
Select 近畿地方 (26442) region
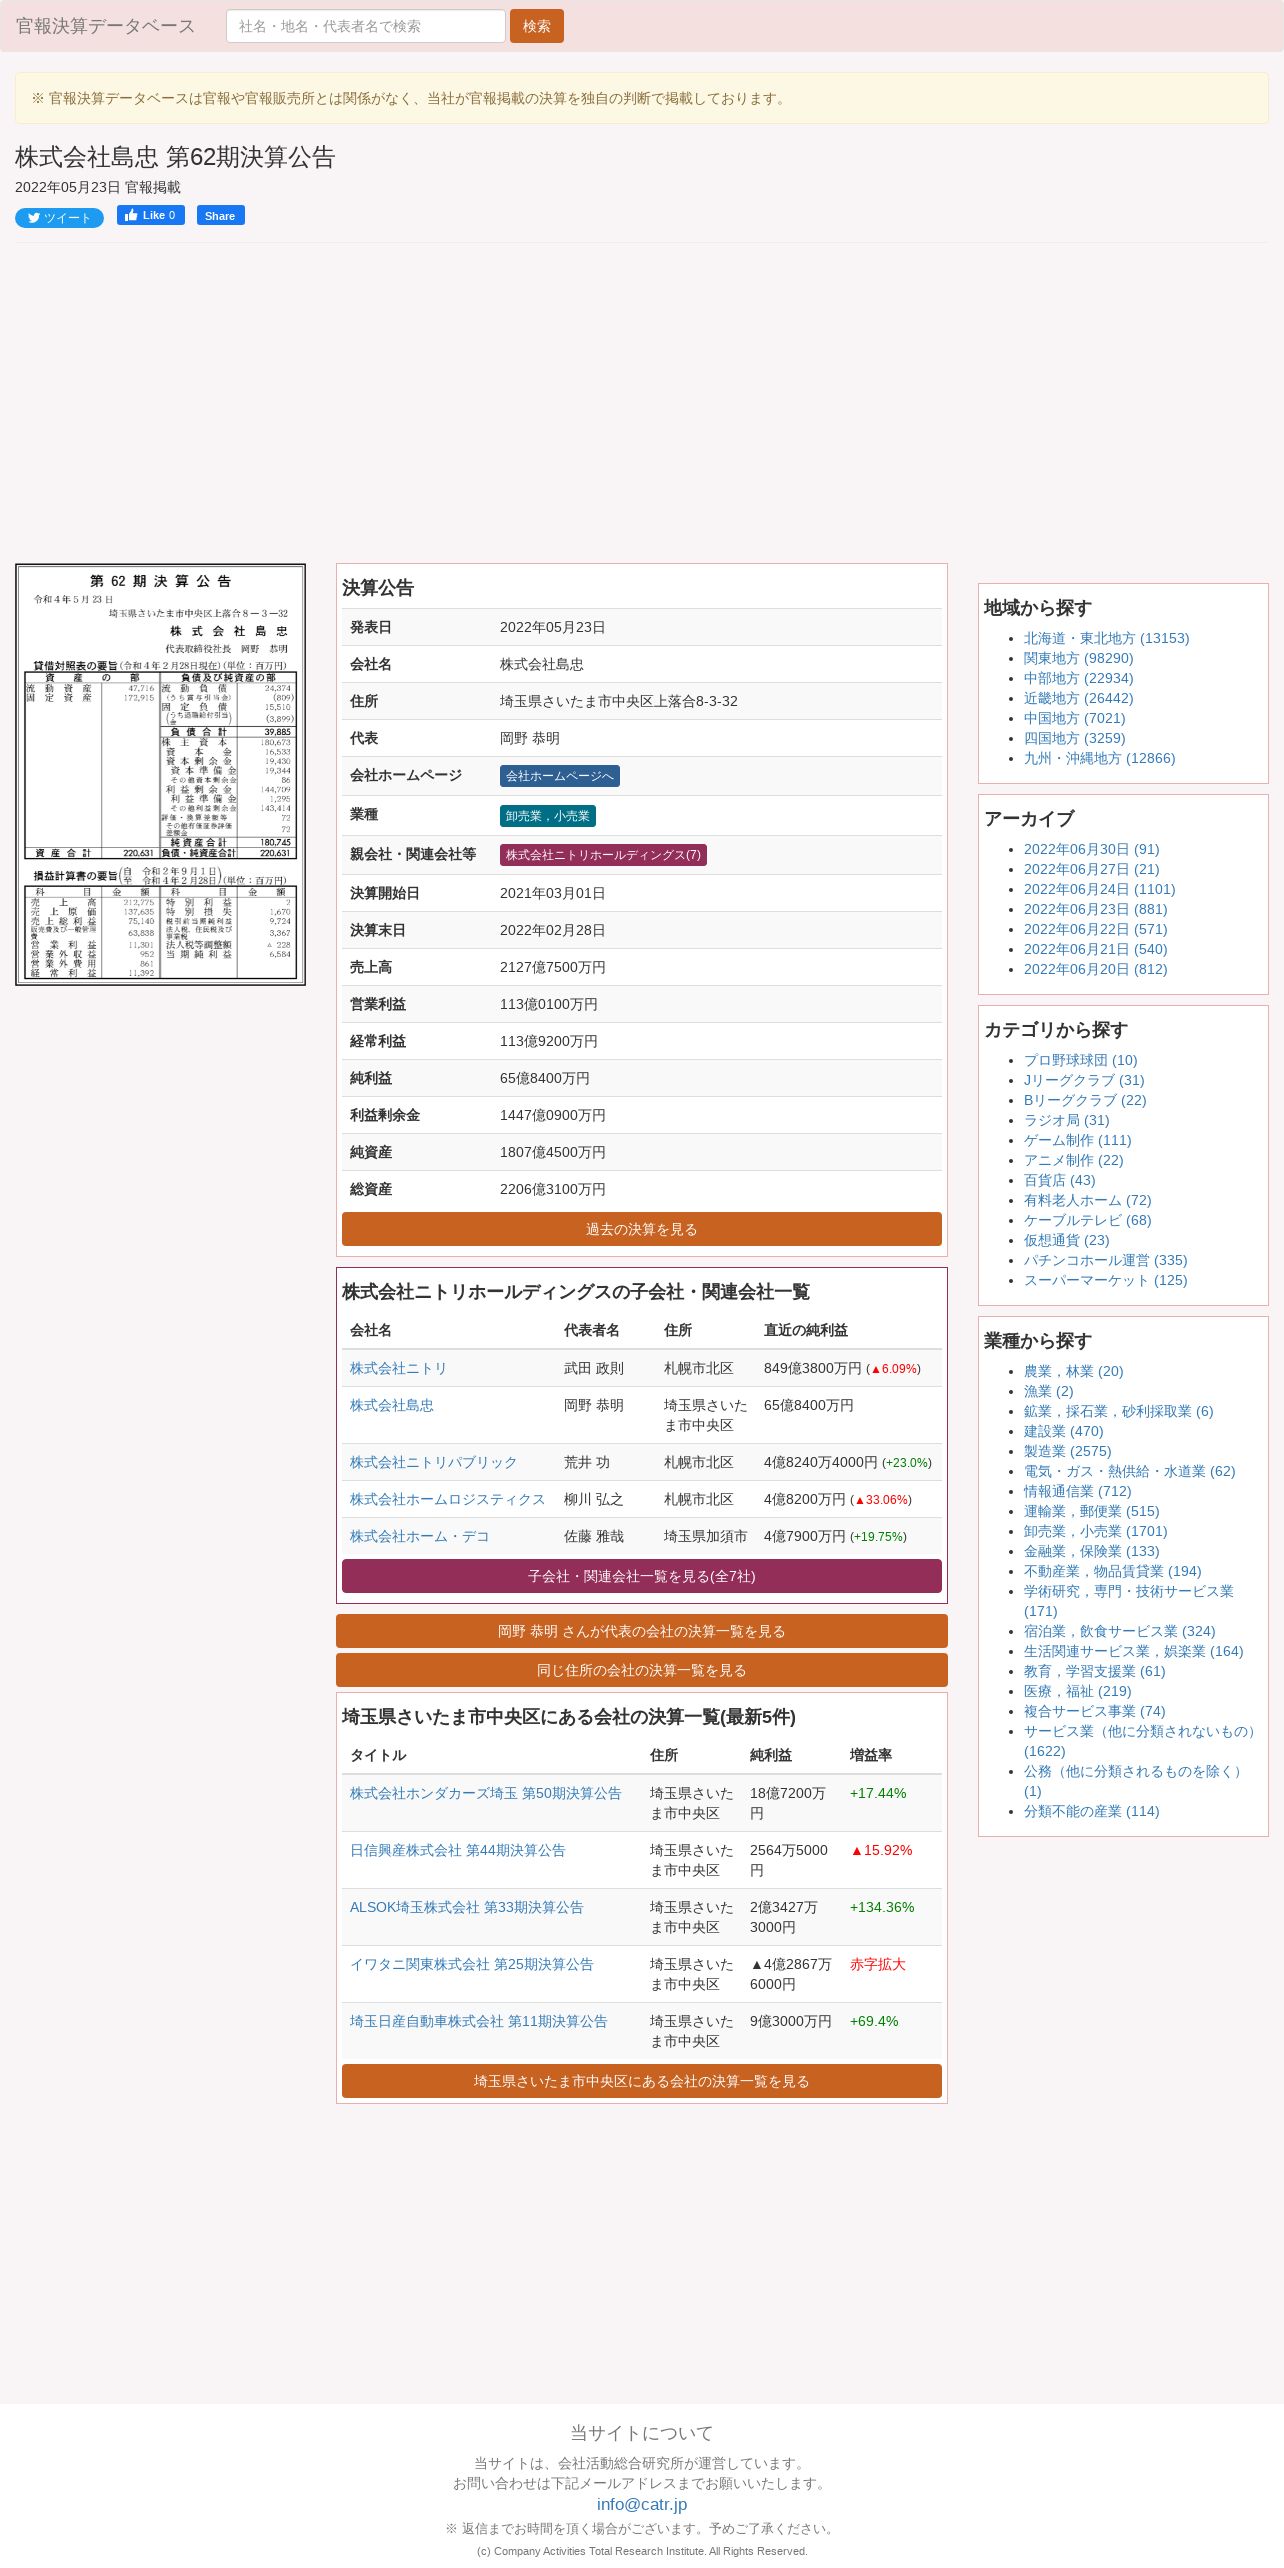[x=1078, y=698]
